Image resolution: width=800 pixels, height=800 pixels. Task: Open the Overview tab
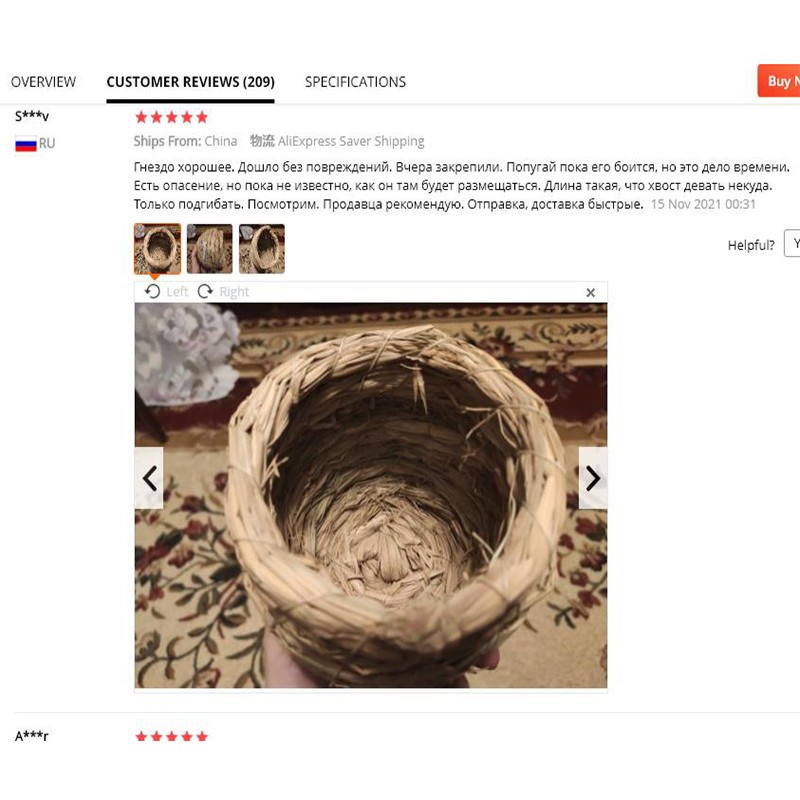coord(43,82)
